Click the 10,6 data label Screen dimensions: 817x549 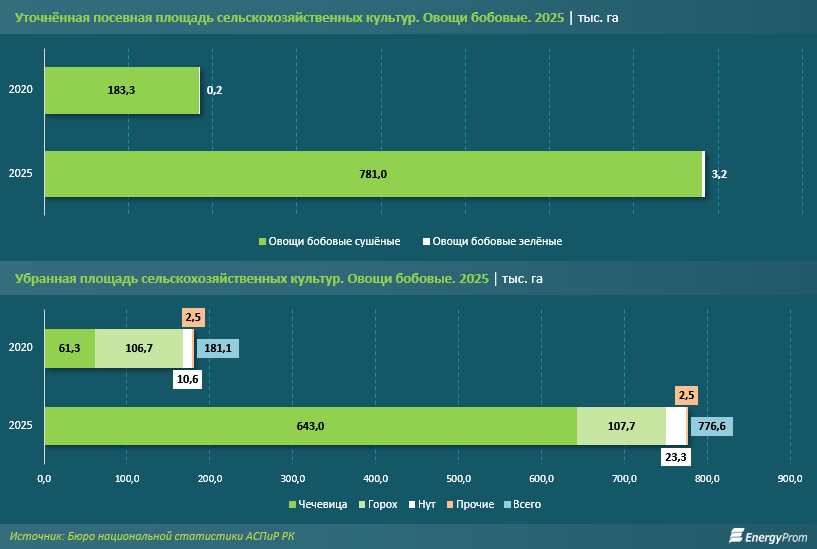tap(187, 380)
